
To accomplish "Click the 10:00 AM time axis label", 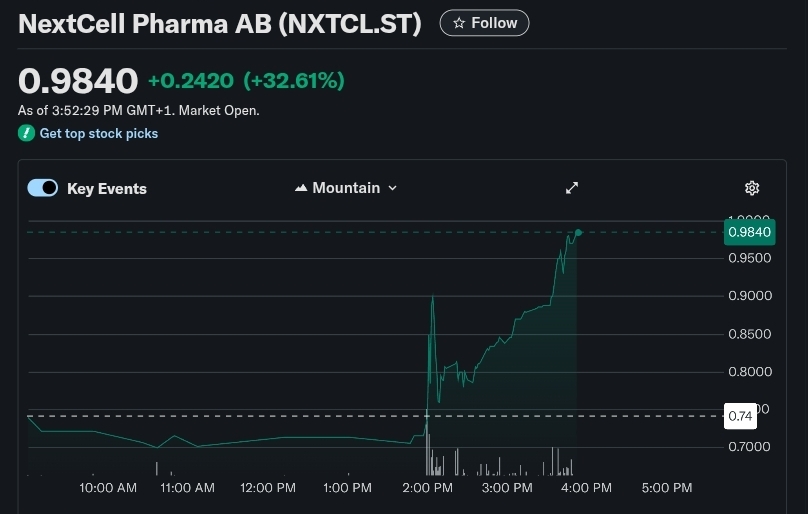I will (108, 488).
